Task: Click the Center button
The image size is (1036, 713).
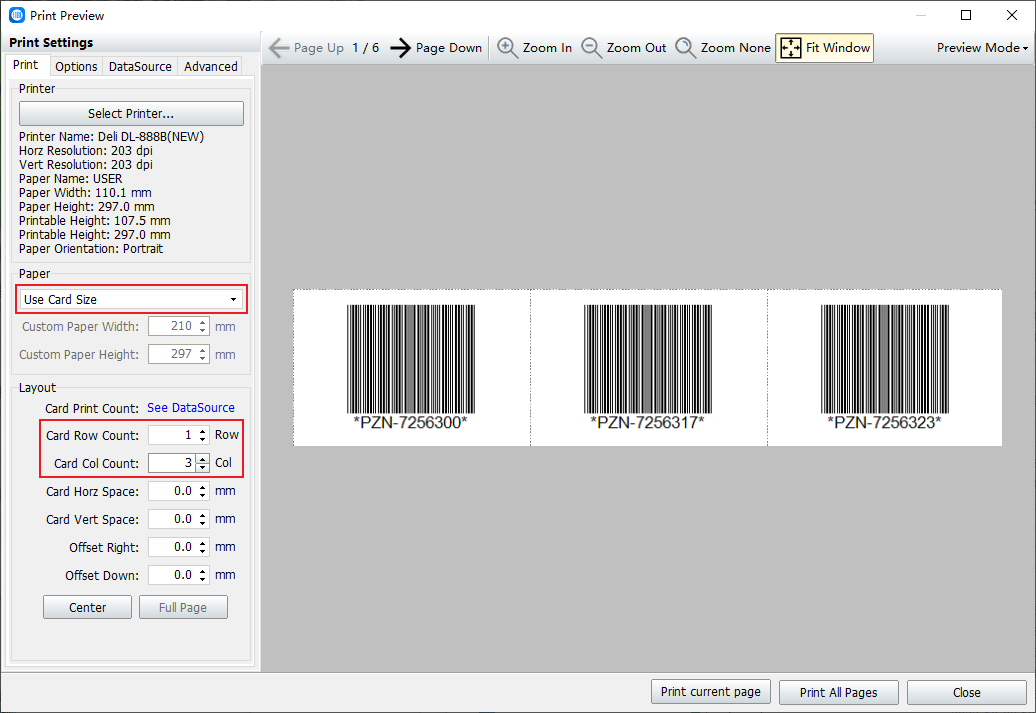Action: pyautogui.click(x=87, y=607)
